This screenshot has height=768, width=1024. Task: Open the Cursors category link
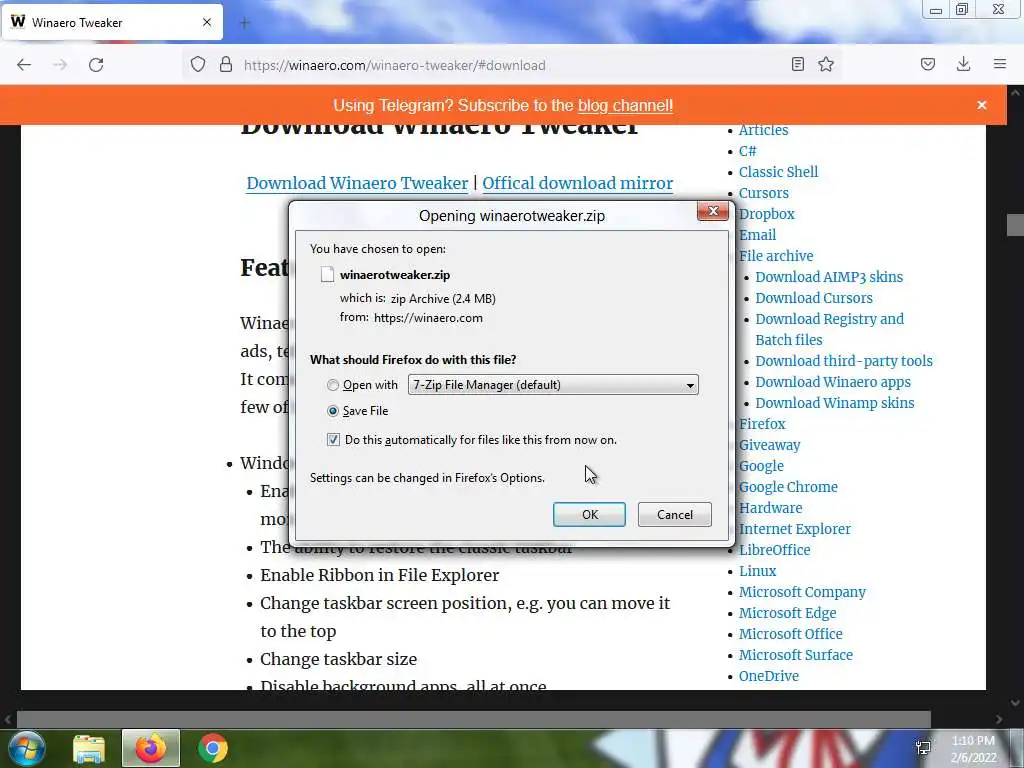(x=763, y=193)
